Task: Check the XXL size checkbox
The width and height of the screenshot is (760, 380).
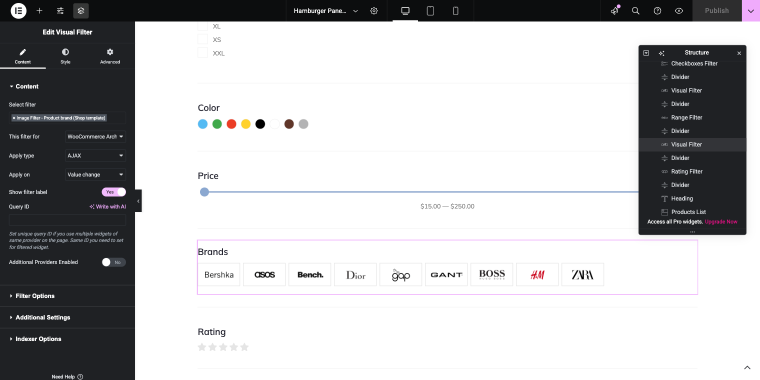Action: tap(203, 53)
